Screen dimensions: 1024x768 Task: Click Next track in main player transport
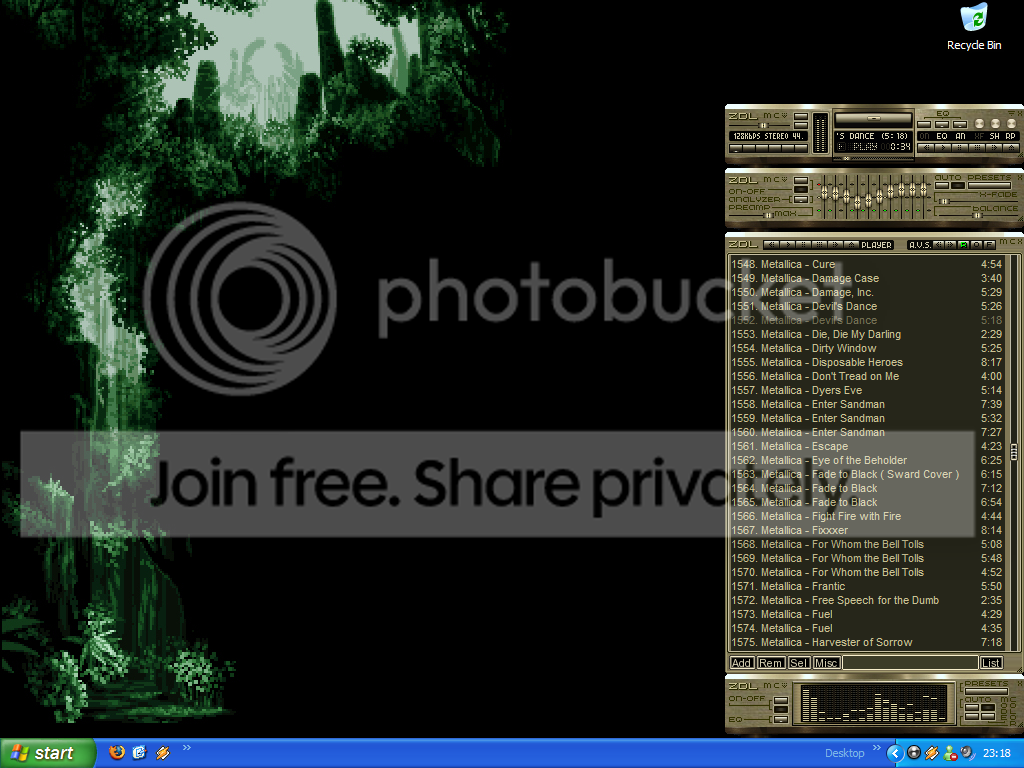pos(994,148)
